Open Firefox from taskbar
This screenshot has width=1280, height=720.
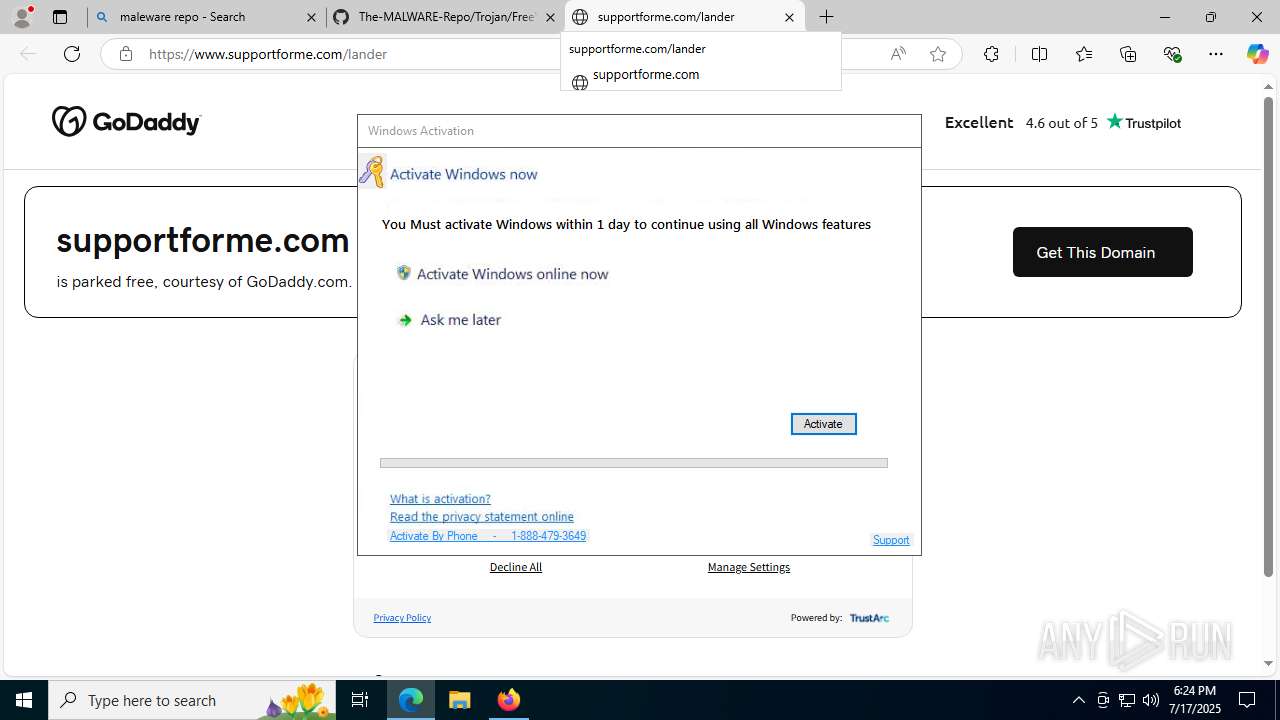click(508, 700)
